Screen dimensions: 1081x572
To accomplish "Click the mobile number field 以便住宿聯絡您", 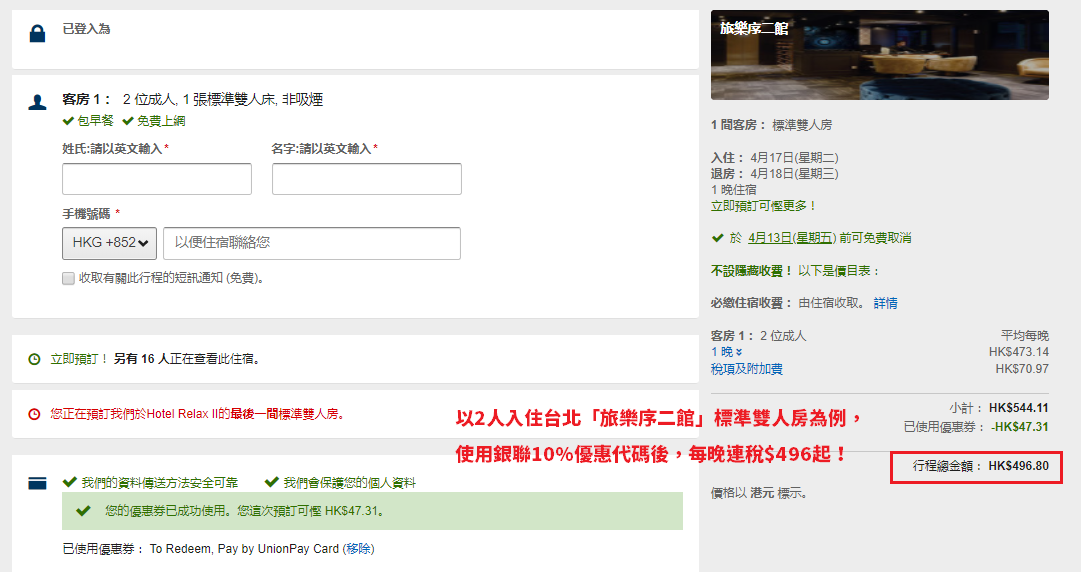I will [x=312, y=243].
